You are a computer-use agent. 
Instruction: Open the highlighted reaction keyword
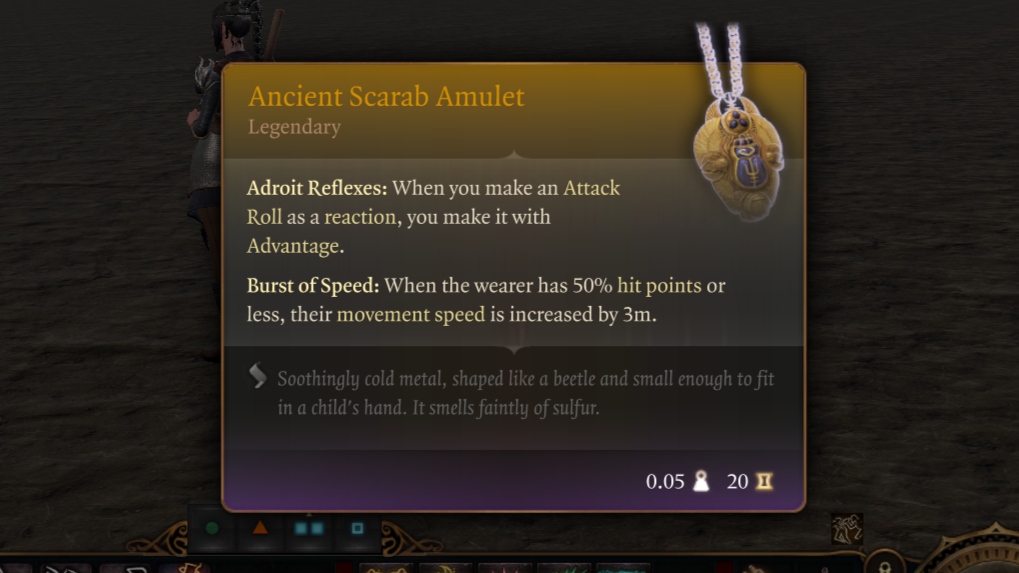[360, 217]
